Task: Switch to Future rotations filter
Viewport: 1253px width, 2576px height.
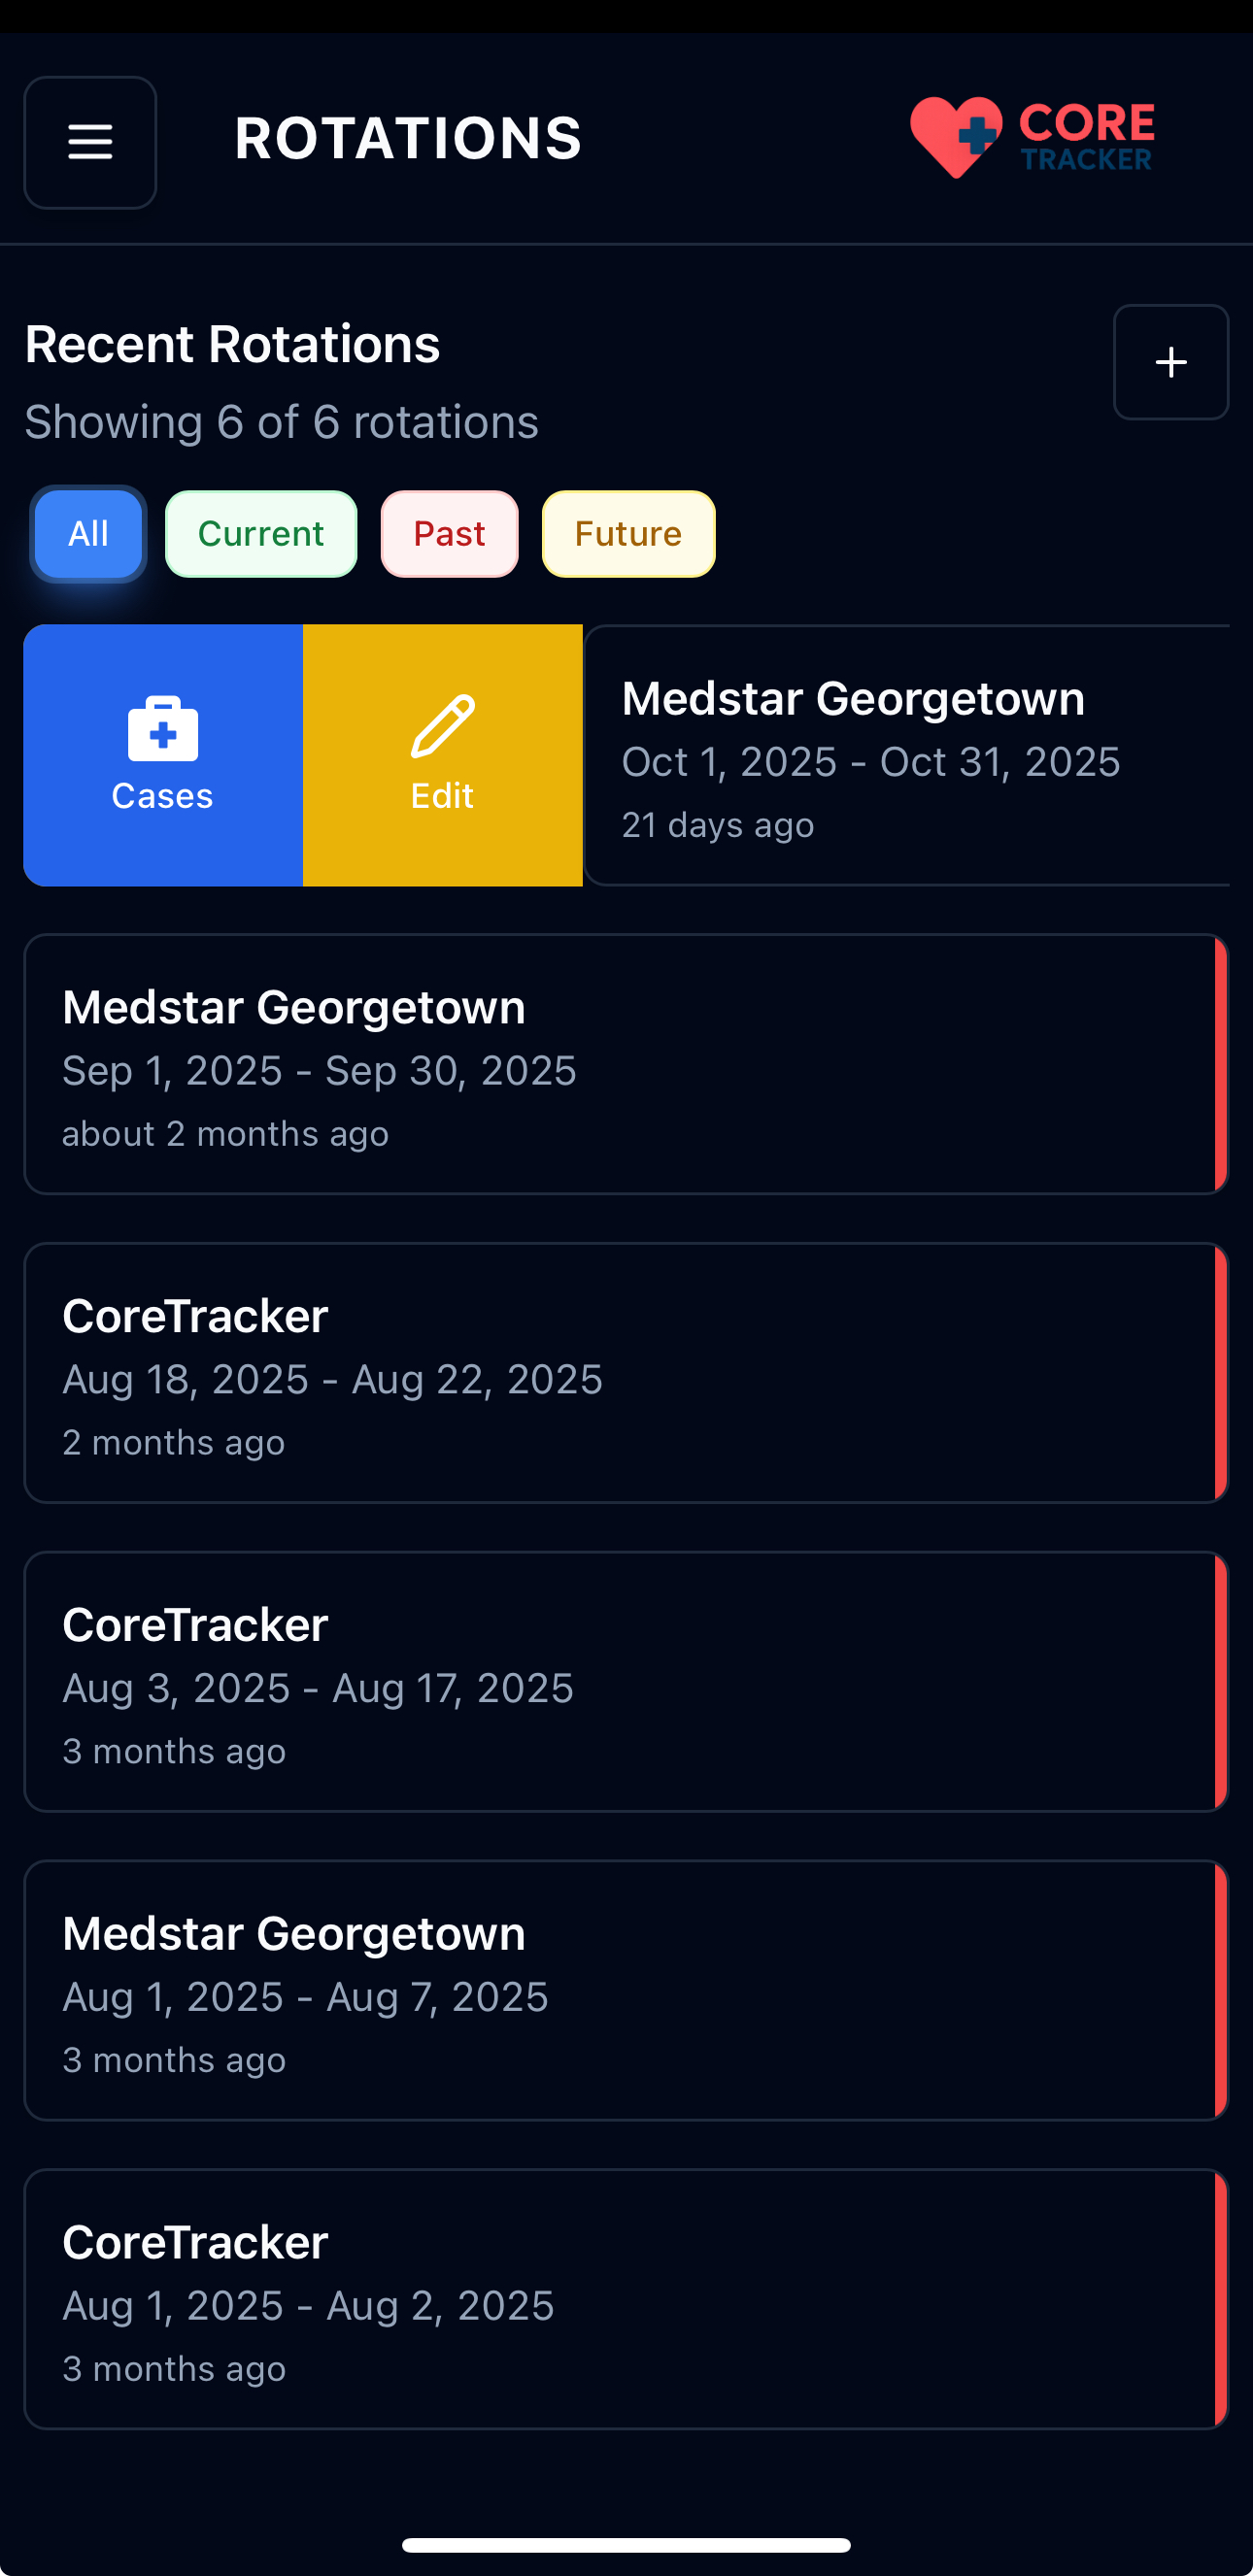Action: click(x=628, y=534)
